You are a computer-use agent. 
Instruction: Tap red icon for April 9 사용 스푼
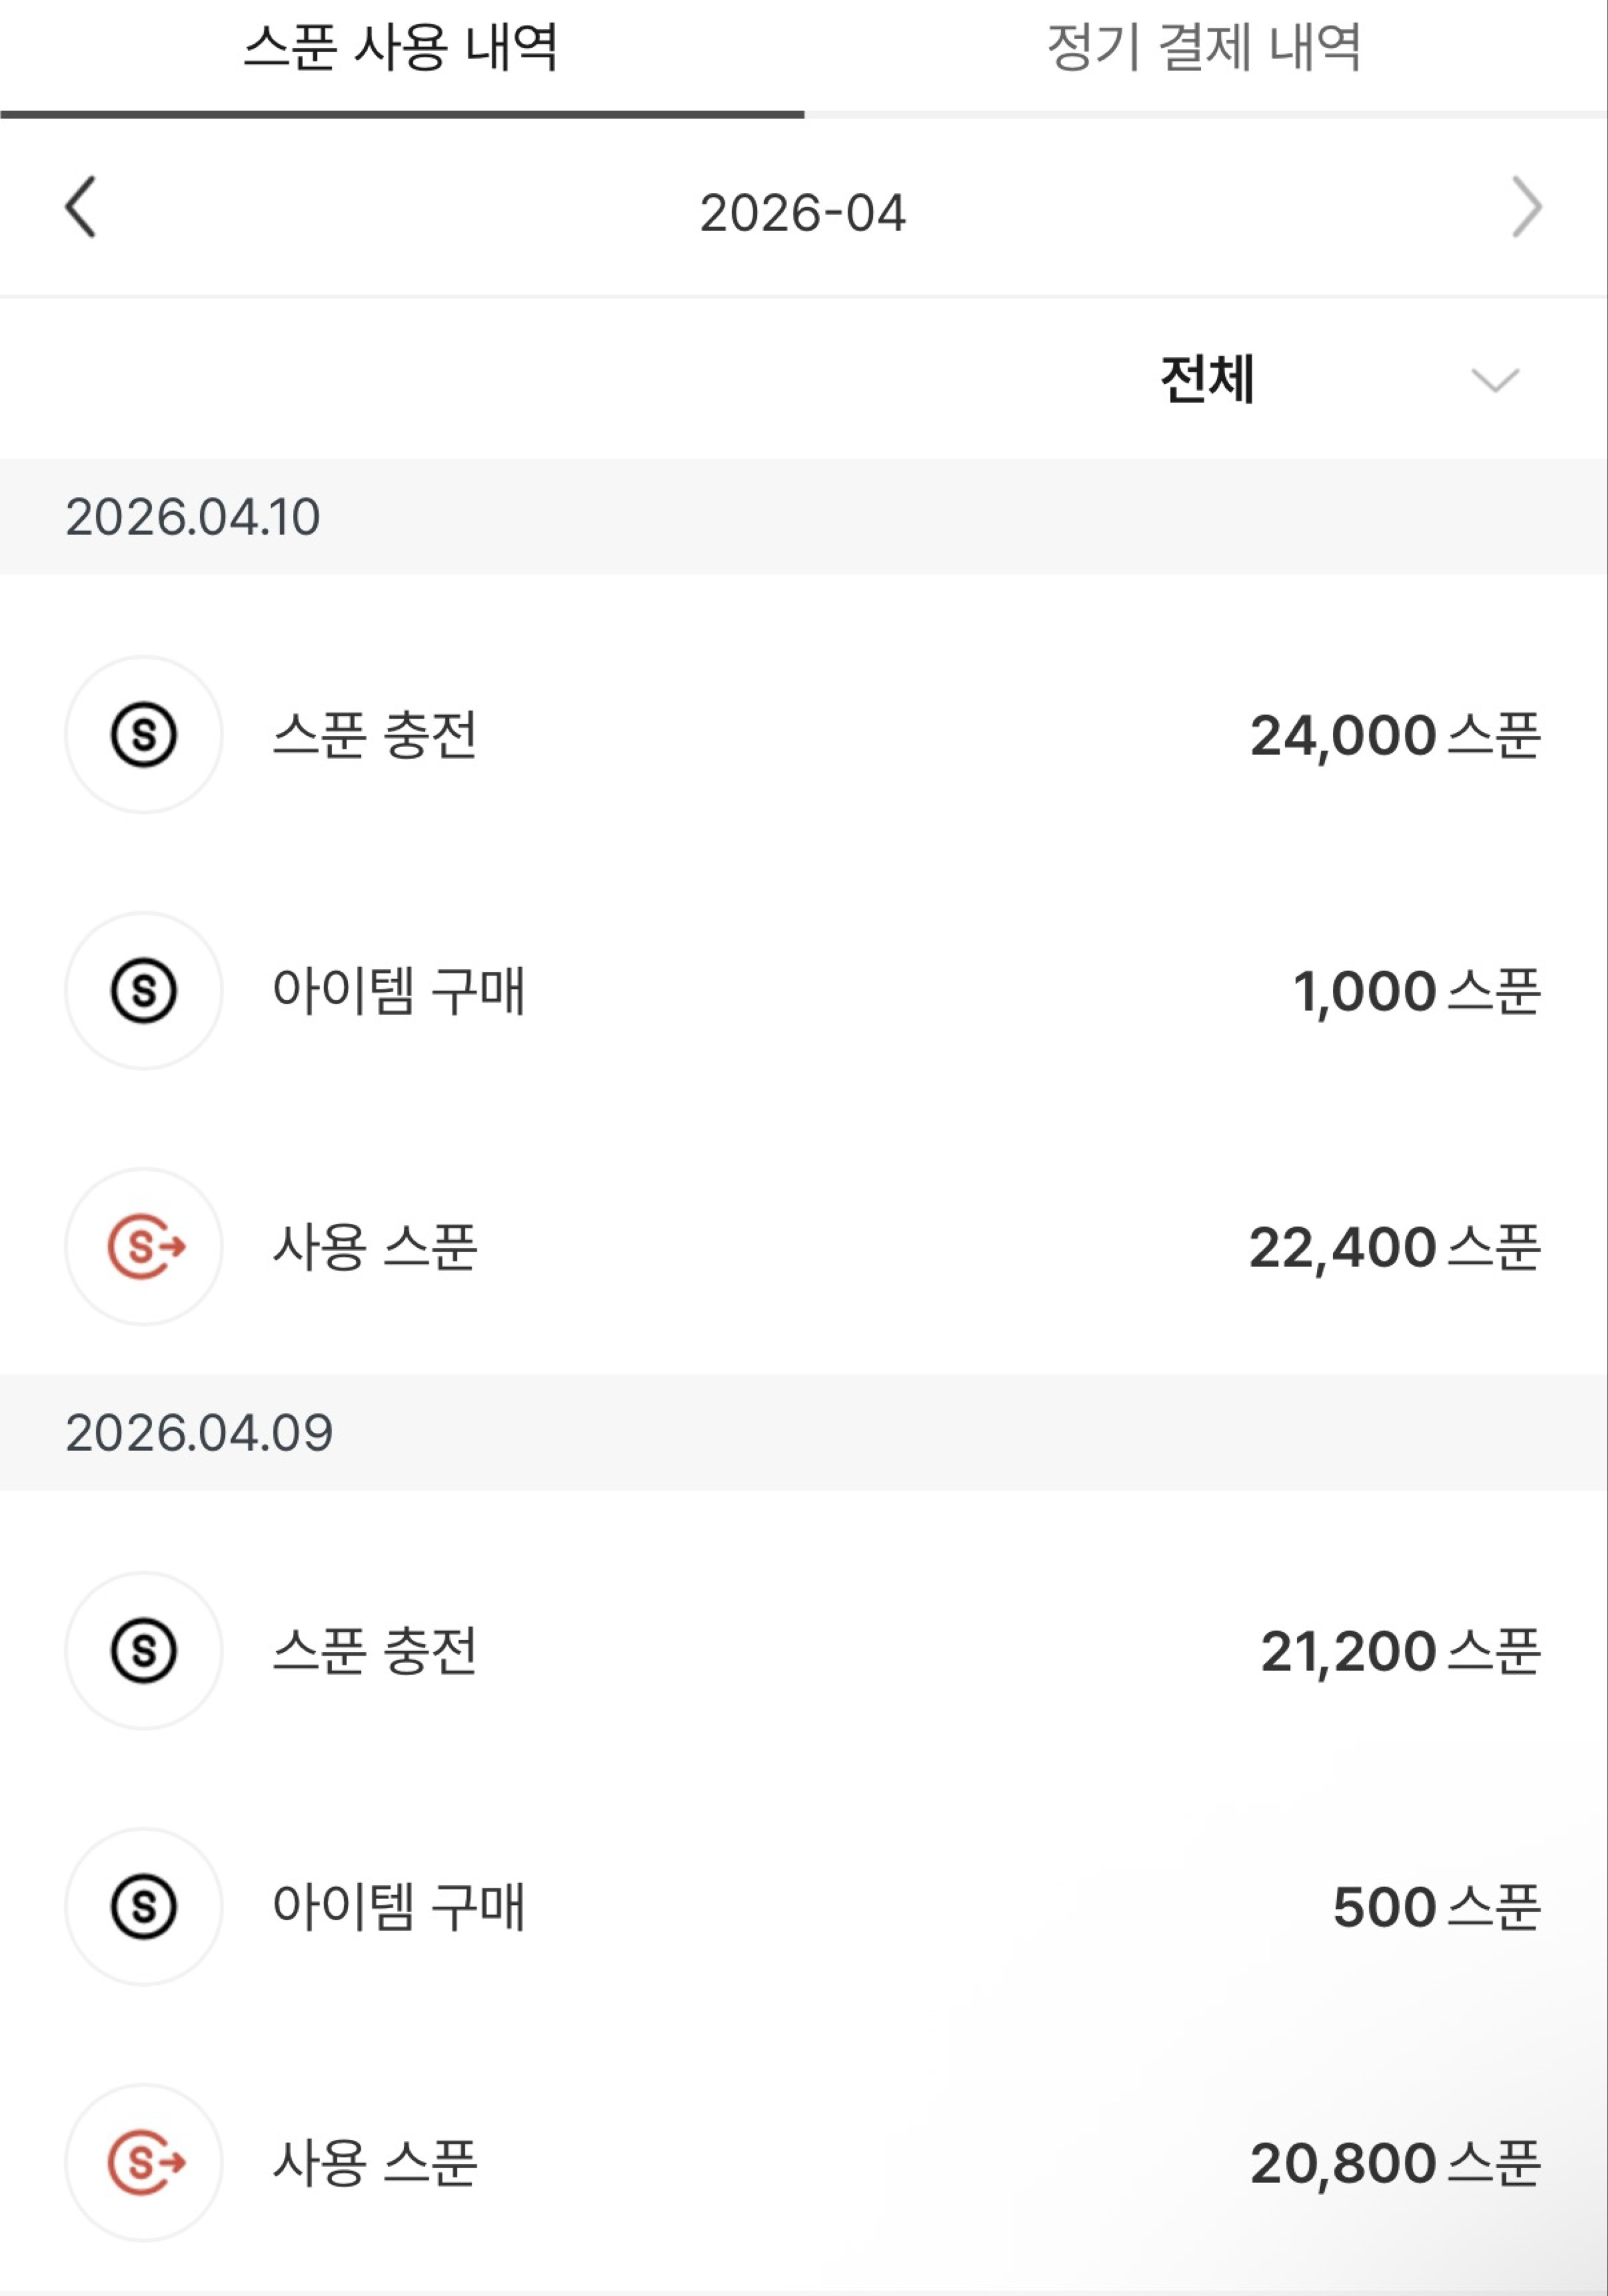pos(144,2163)
